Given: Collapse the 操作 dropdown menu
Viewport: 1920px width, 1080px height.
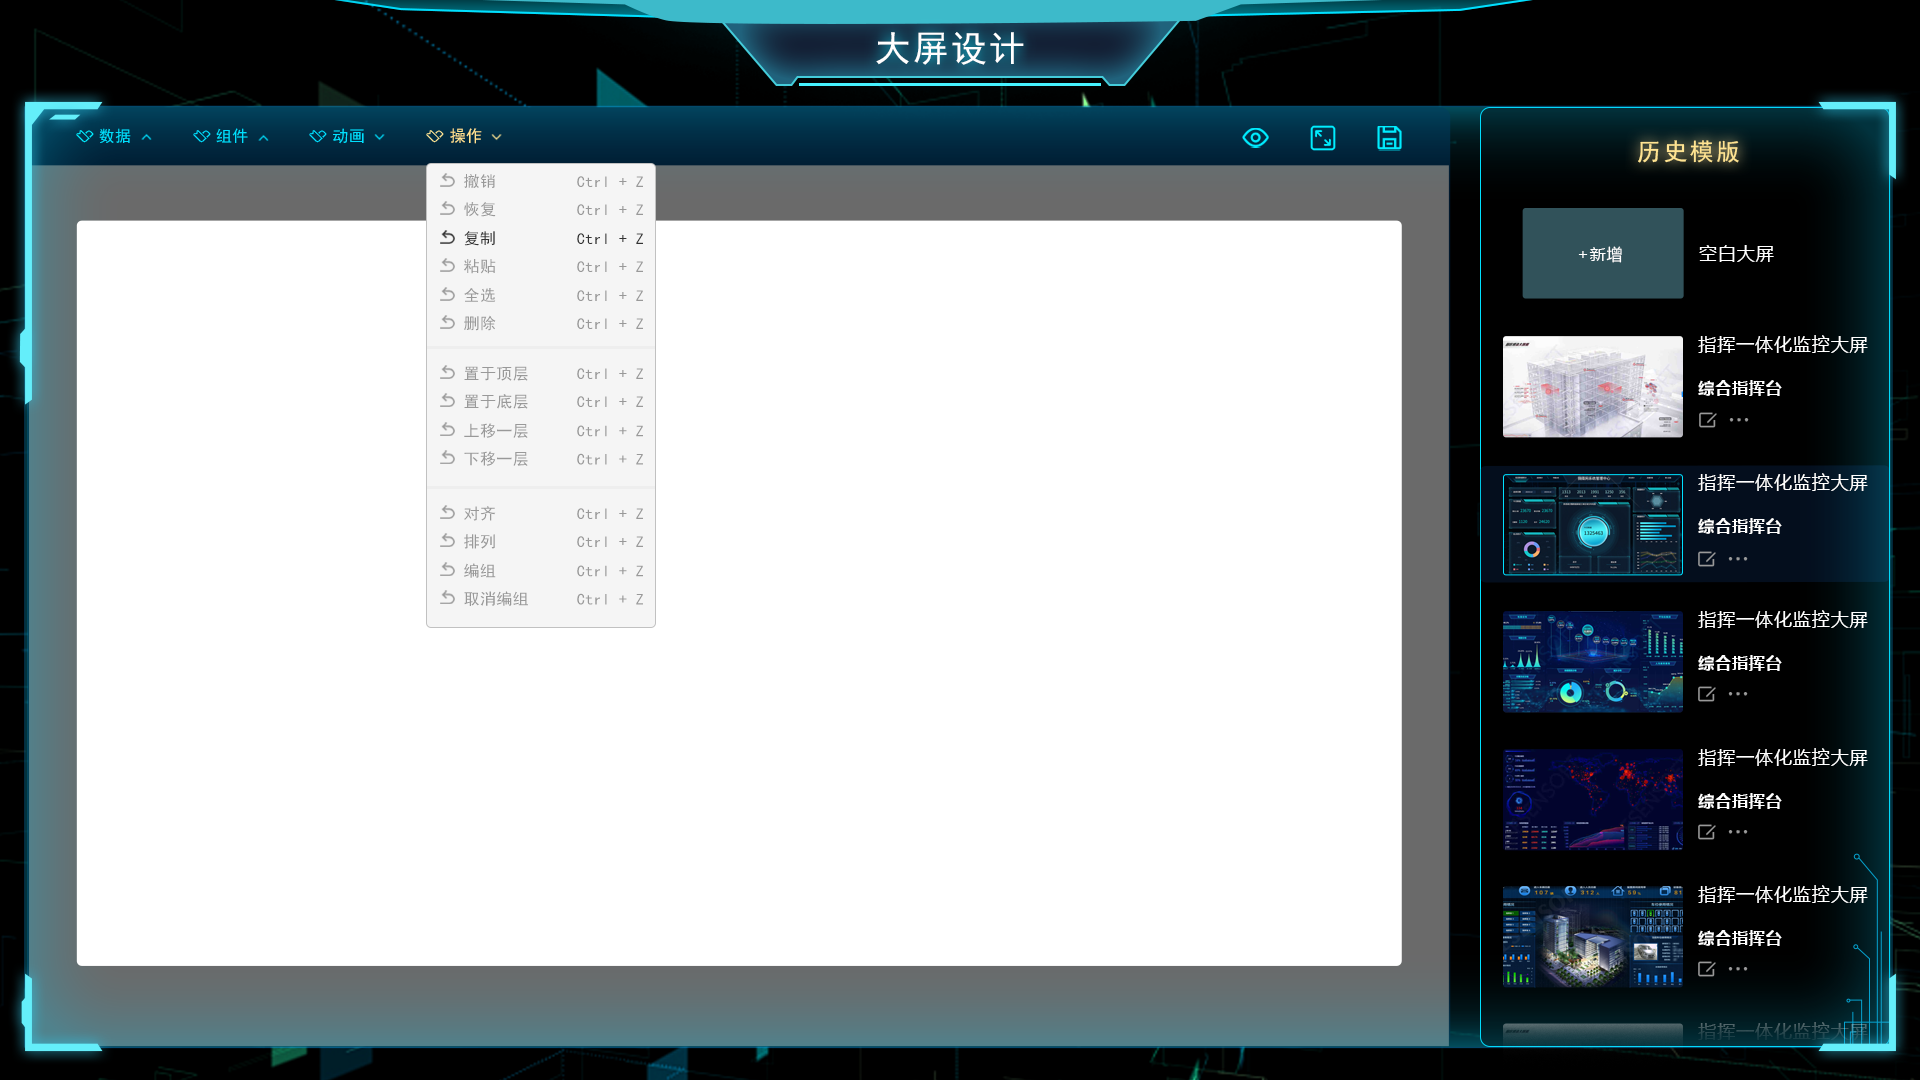Looking at the screenshot, I should click(x=464, y=137).
